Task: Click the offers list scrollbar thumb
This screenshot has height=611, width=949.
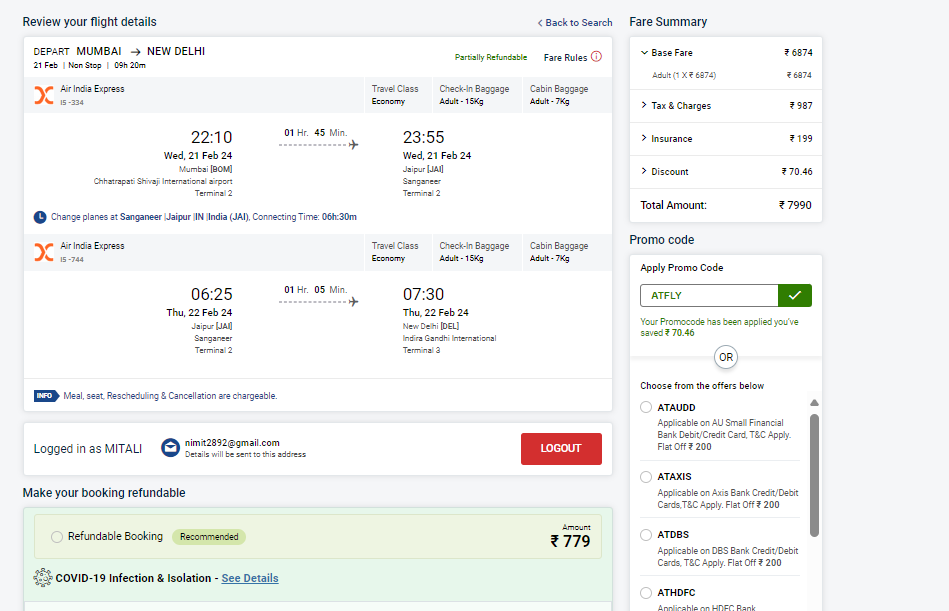Action: click(x=815, y=475)
